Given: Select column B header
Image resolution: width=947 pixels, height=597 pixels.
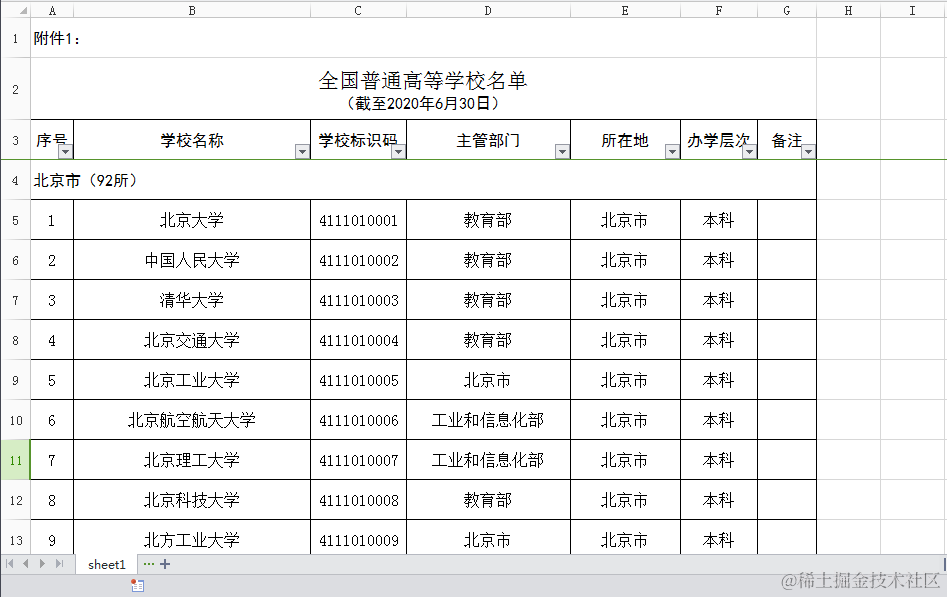Looking at the screenshot, I should [192, 10].
